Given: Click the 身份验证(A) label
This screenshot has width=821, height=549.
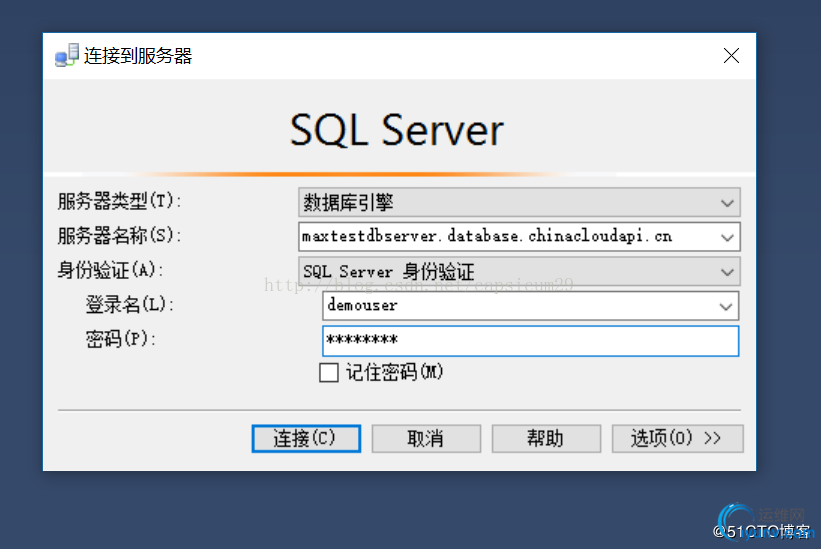Looking at the screenshot, I should tap(110, 270).
